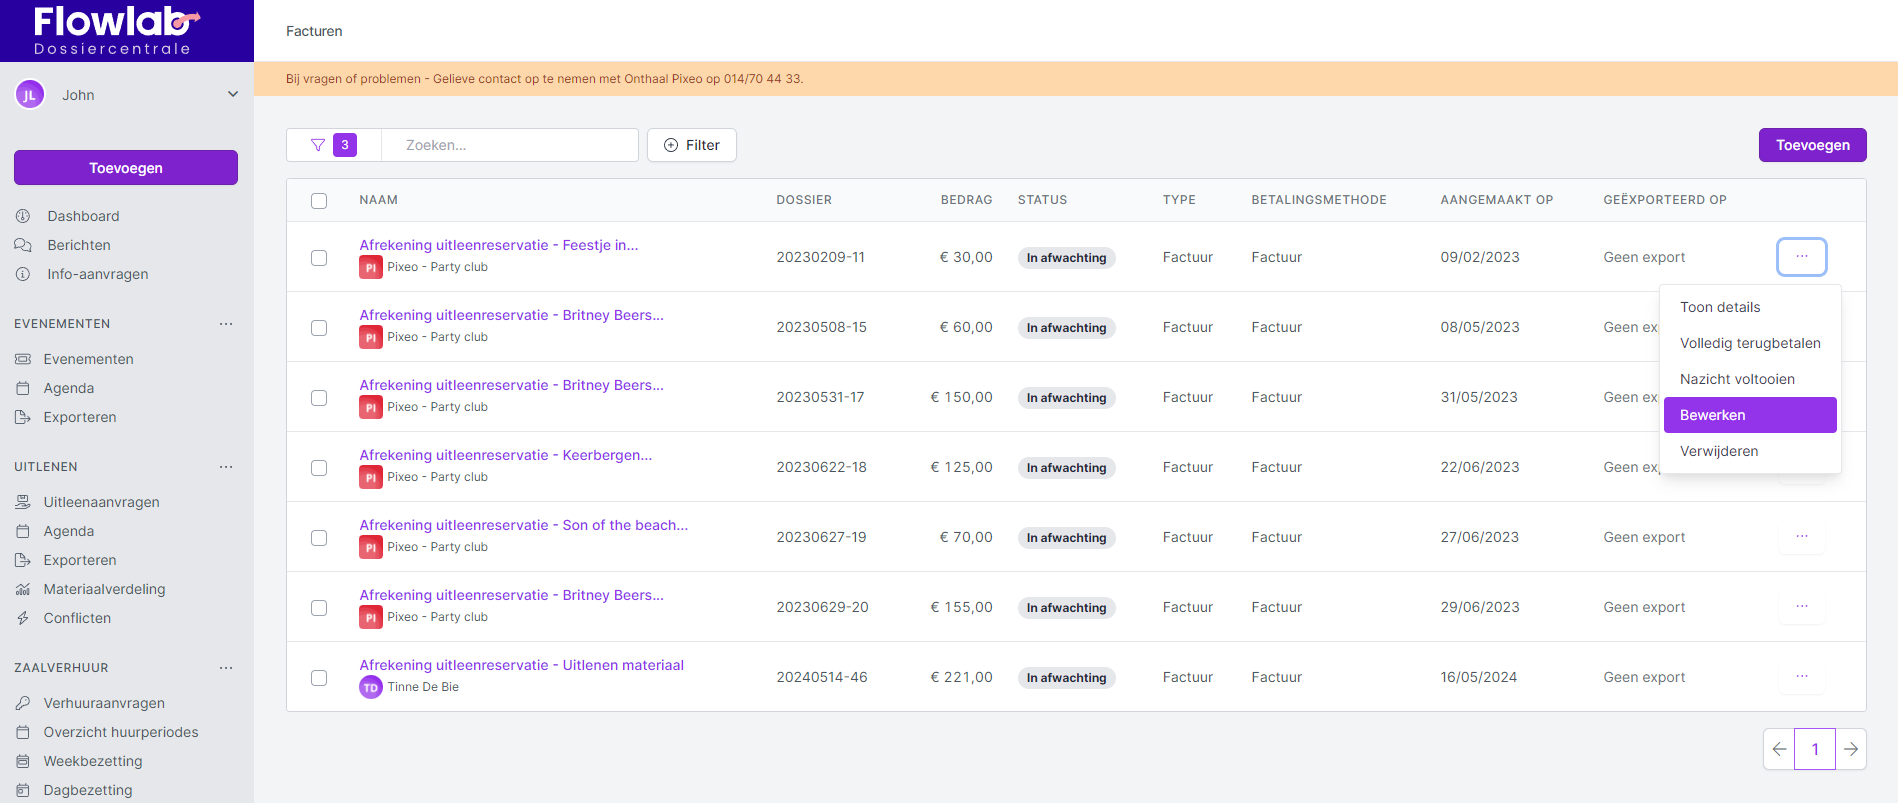Viewport: 1898px width, 803px height.
Task: Open the Afrekening uitleenreservatie - Keerbergen link
Action: (505, 455)
